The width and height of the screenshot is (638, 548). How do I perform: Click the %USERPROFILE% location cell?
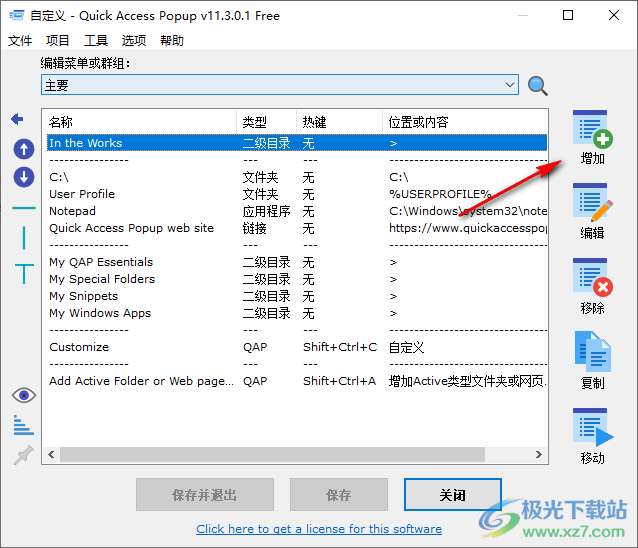(440, 194)
